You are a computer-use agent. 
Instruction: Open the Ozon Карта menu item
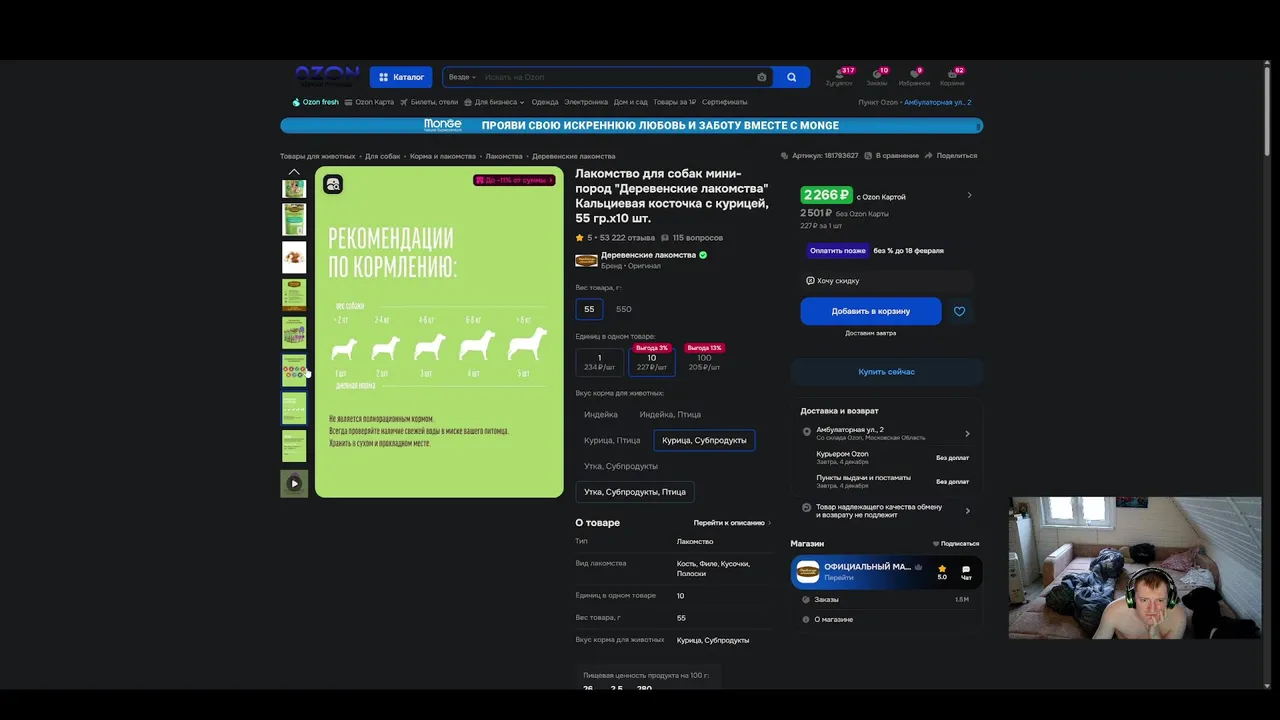(x=370, y=102)
